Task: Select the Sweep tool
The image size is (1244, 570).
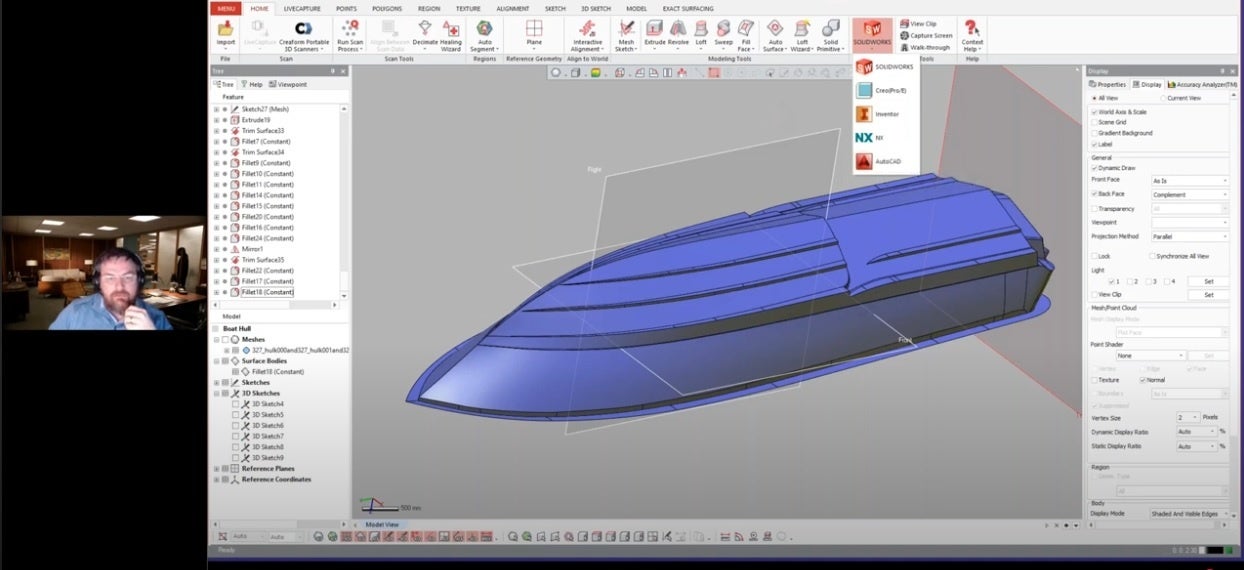Action: 723,29
